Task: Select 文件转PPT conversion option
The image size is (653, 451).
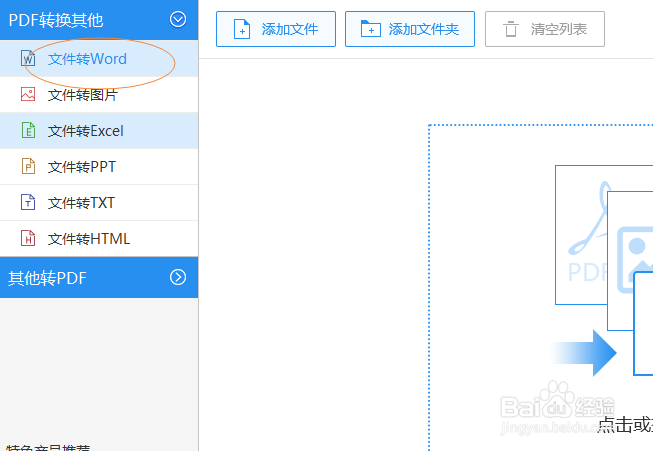Action: click(x=99, y=167)
